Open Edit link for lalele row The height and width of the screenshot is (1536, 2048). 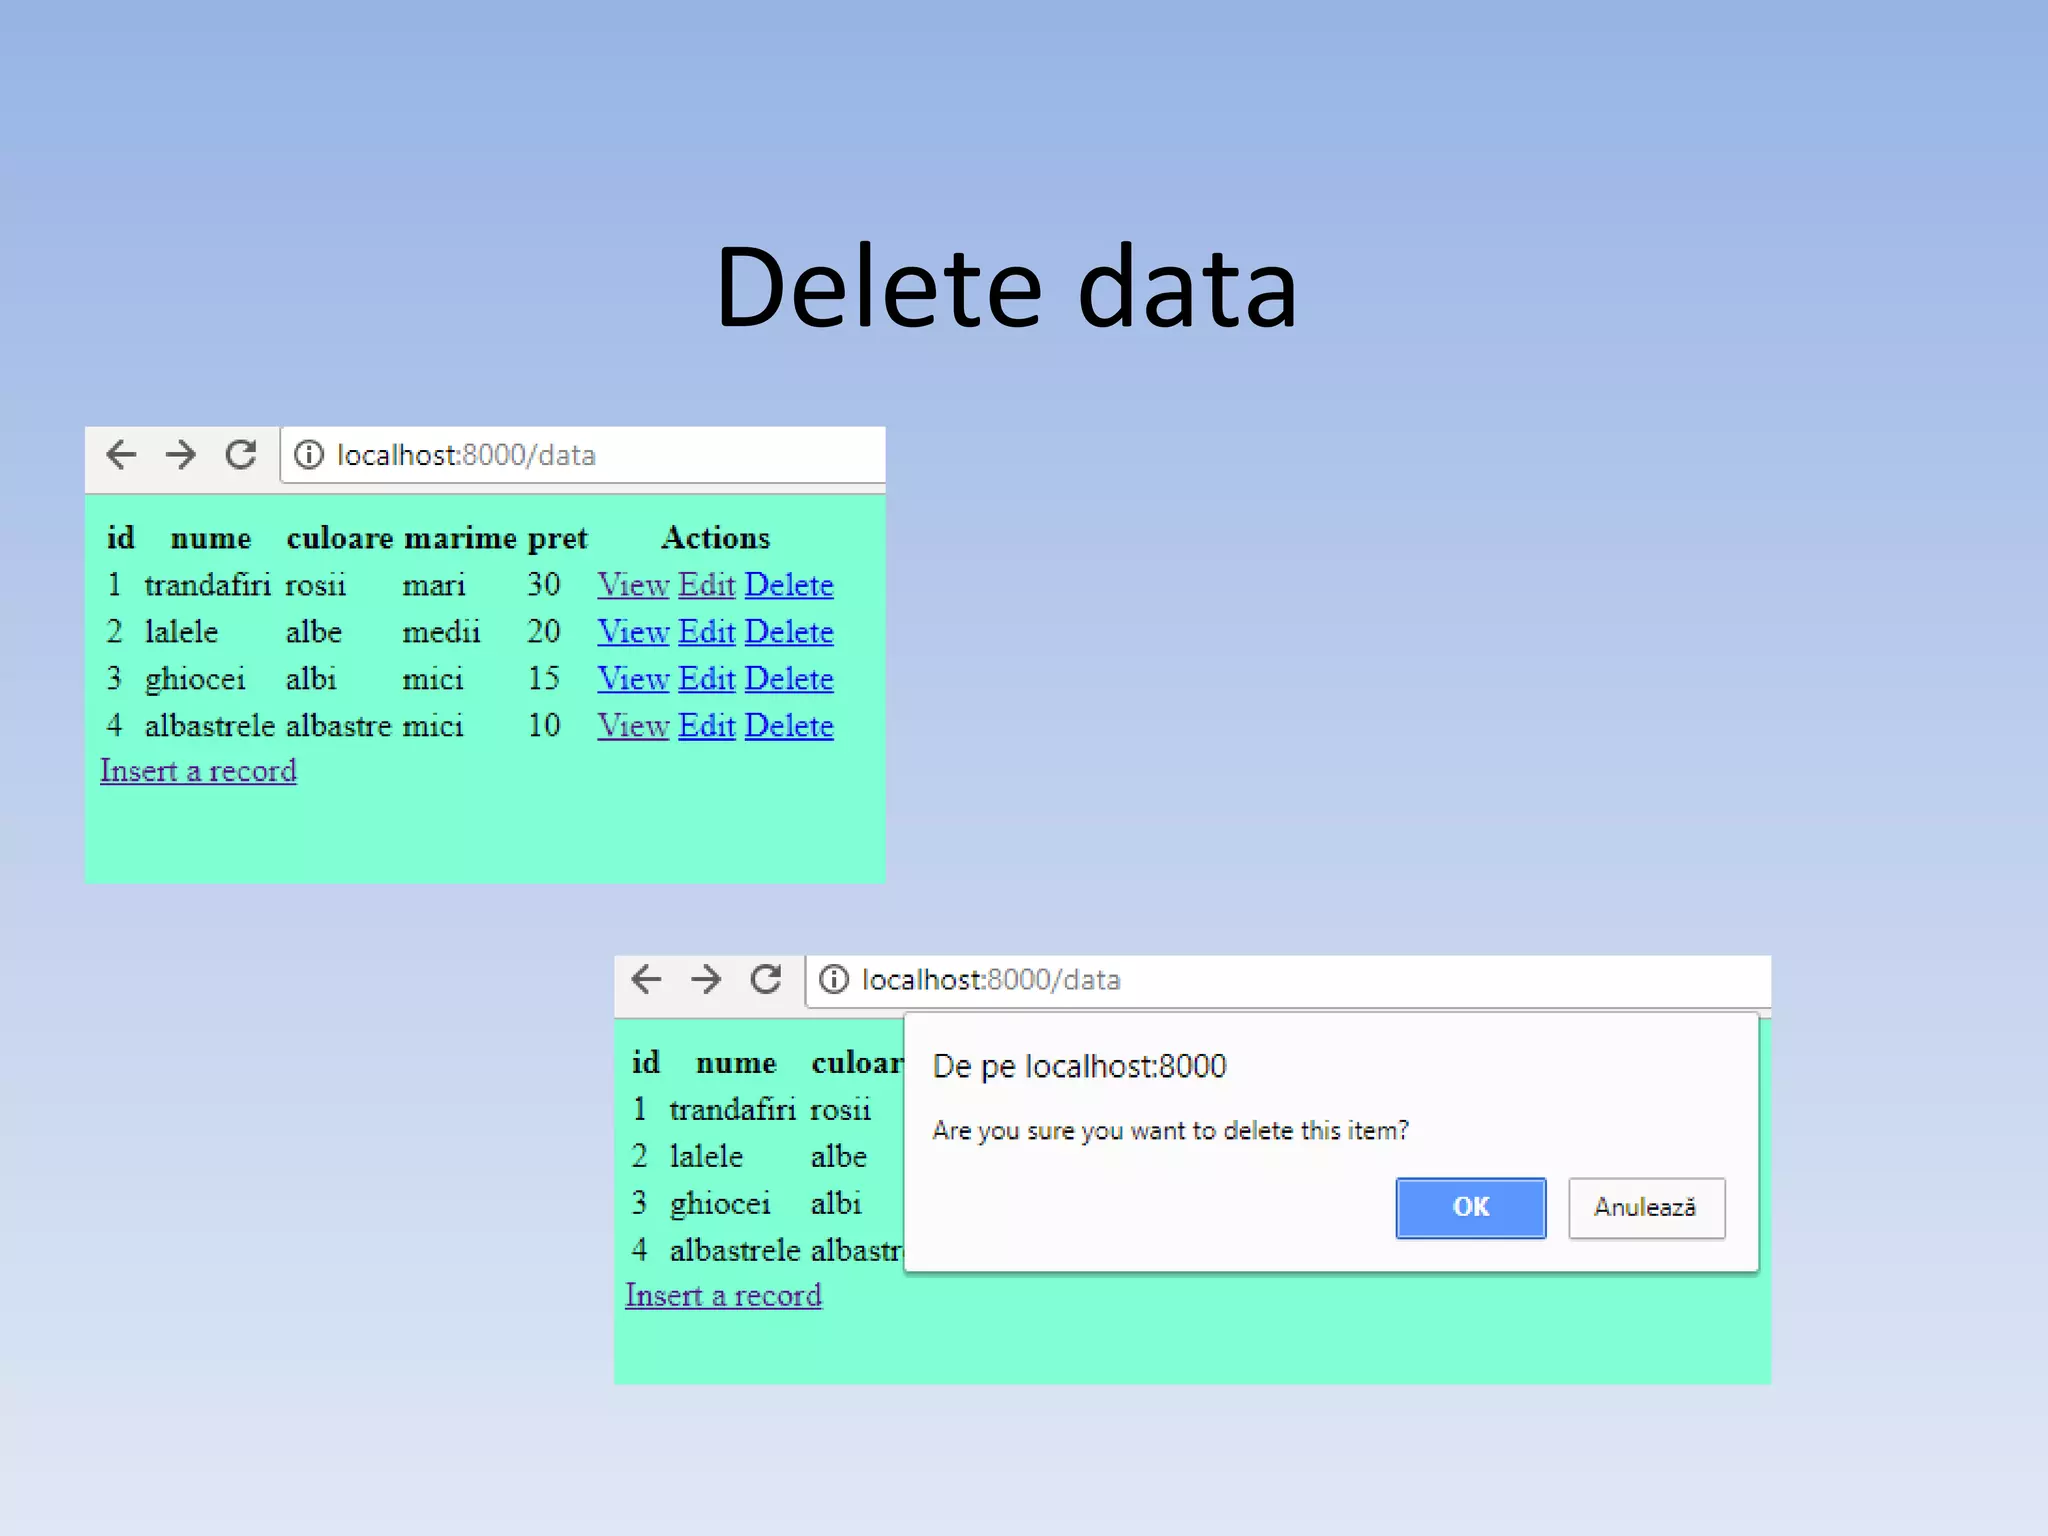pos(707,632)
